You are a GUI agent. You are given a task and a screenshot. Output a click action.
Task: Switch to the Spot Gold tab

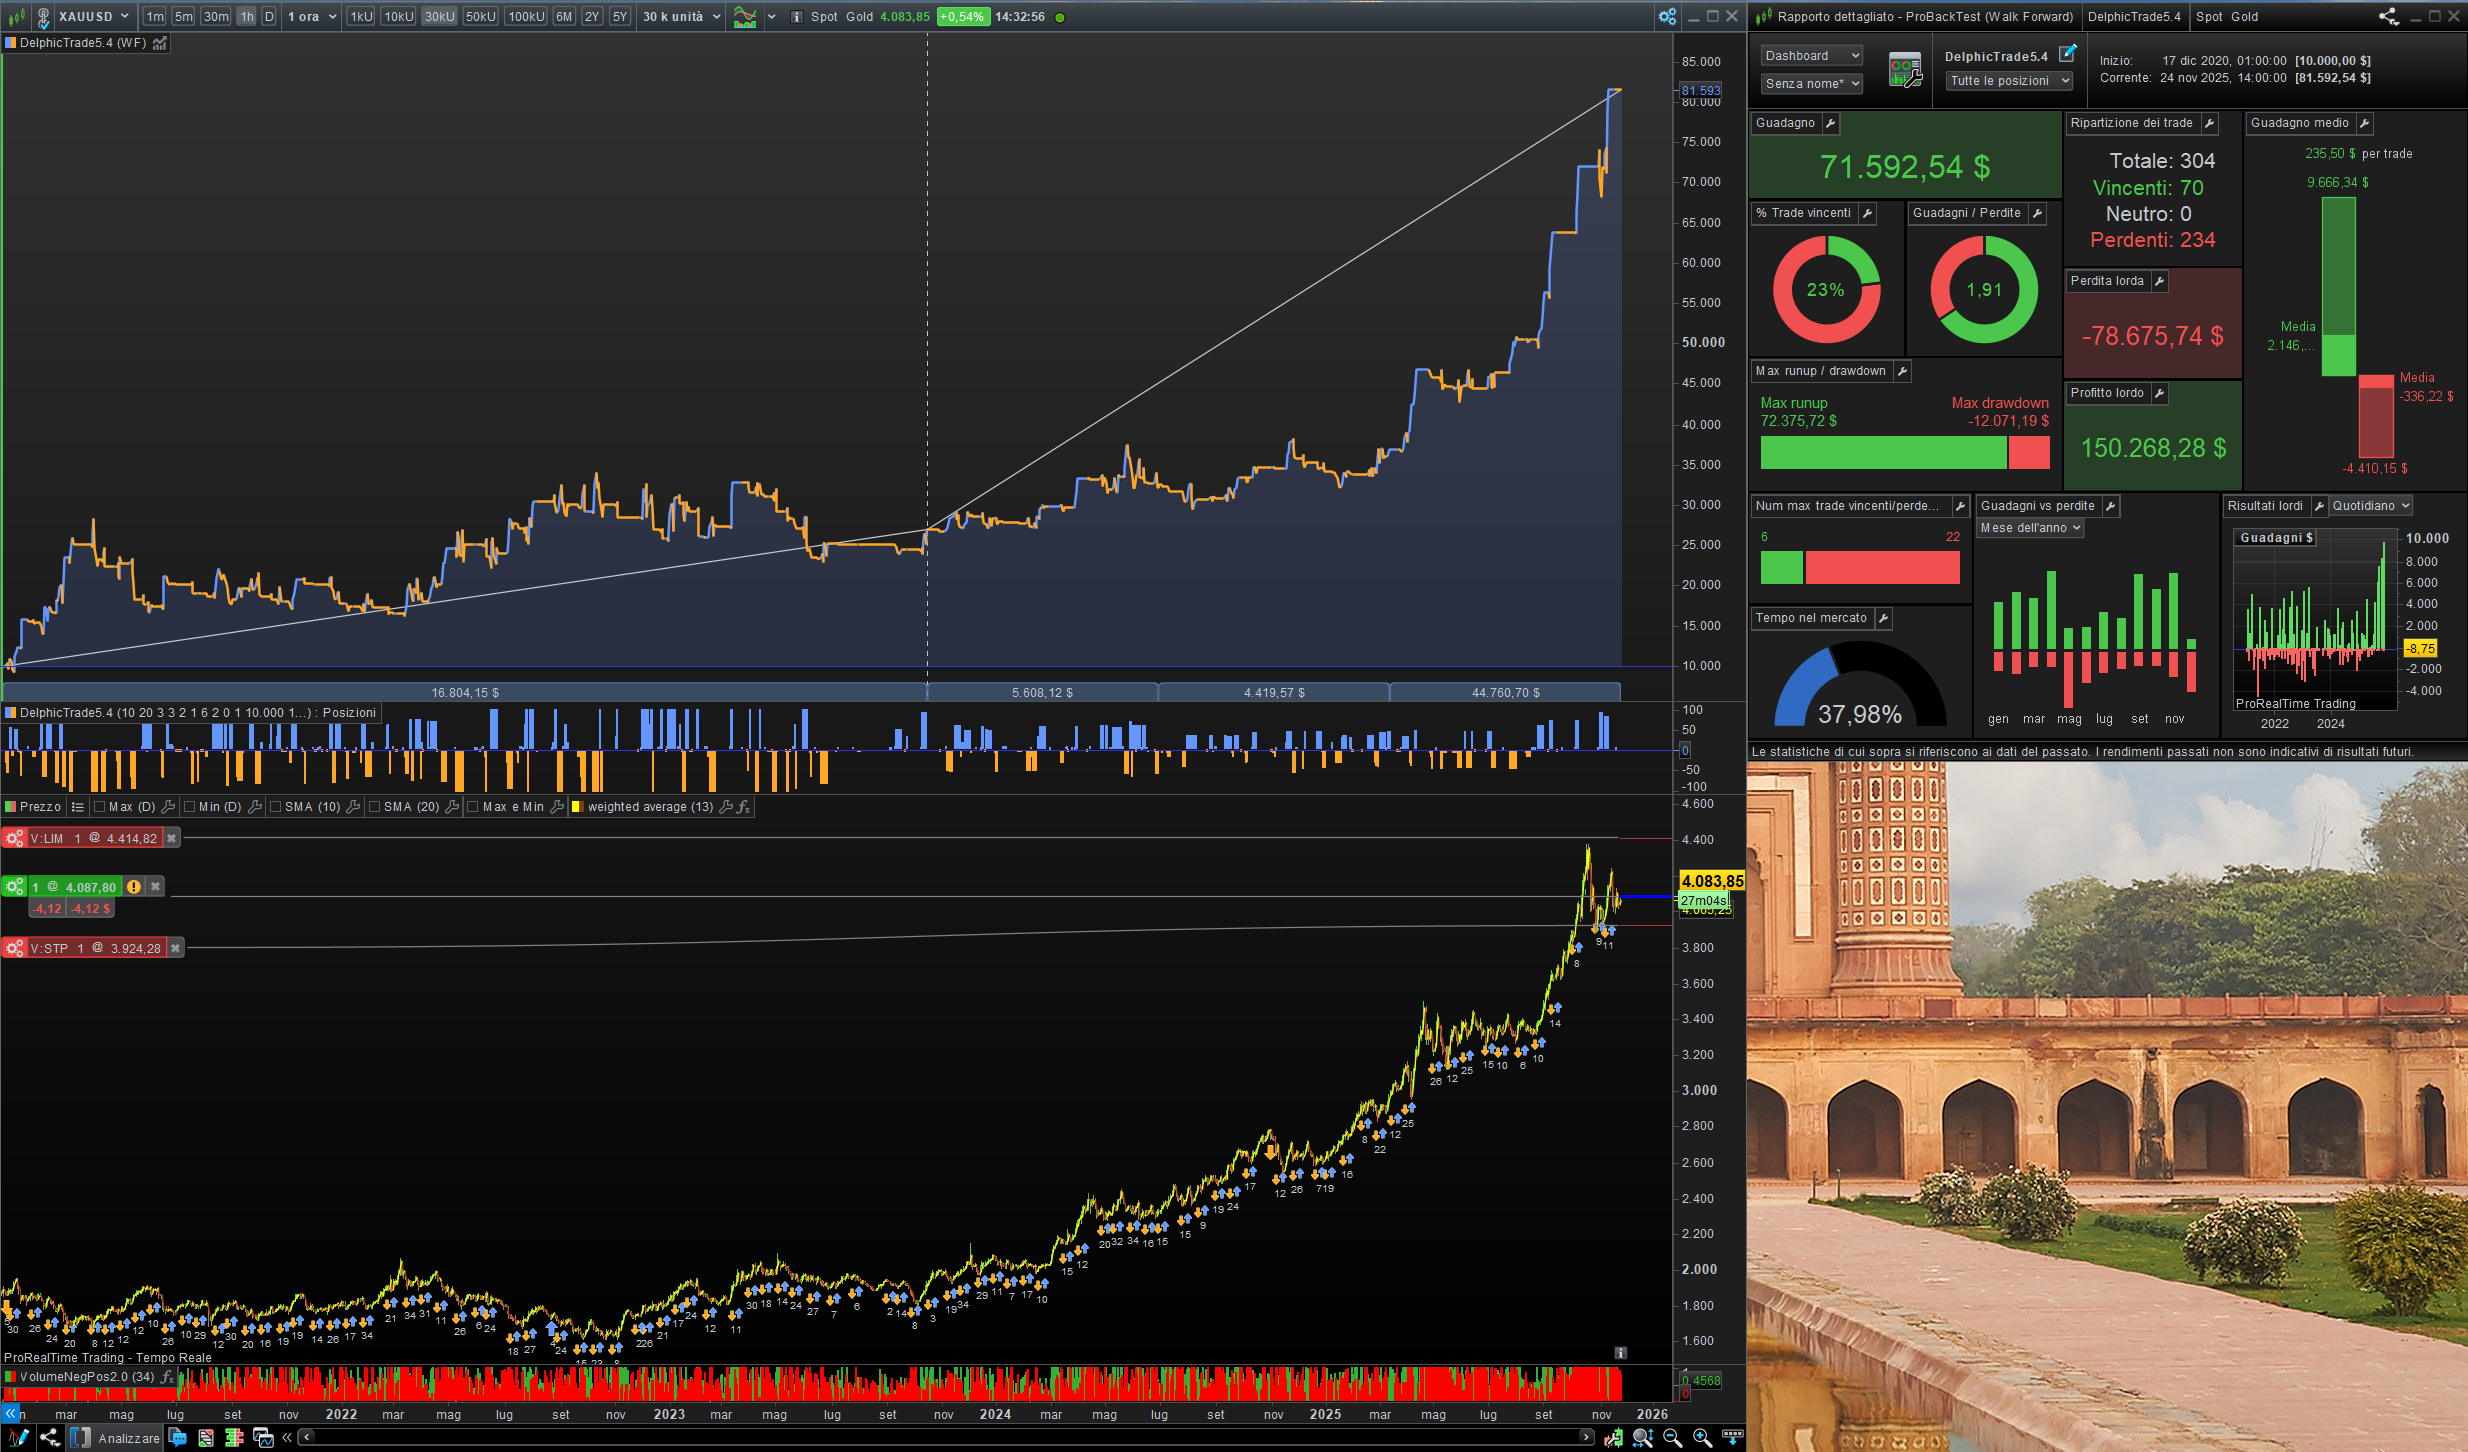point(2227,16)
